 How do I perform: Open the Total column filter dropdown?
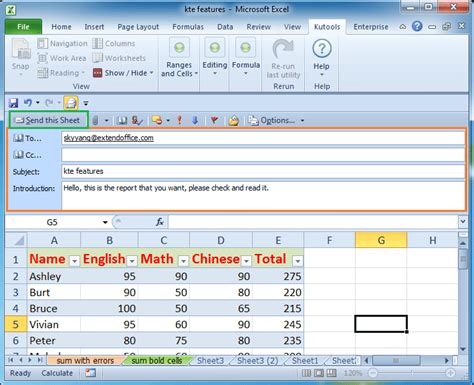(x=297, y=261)
